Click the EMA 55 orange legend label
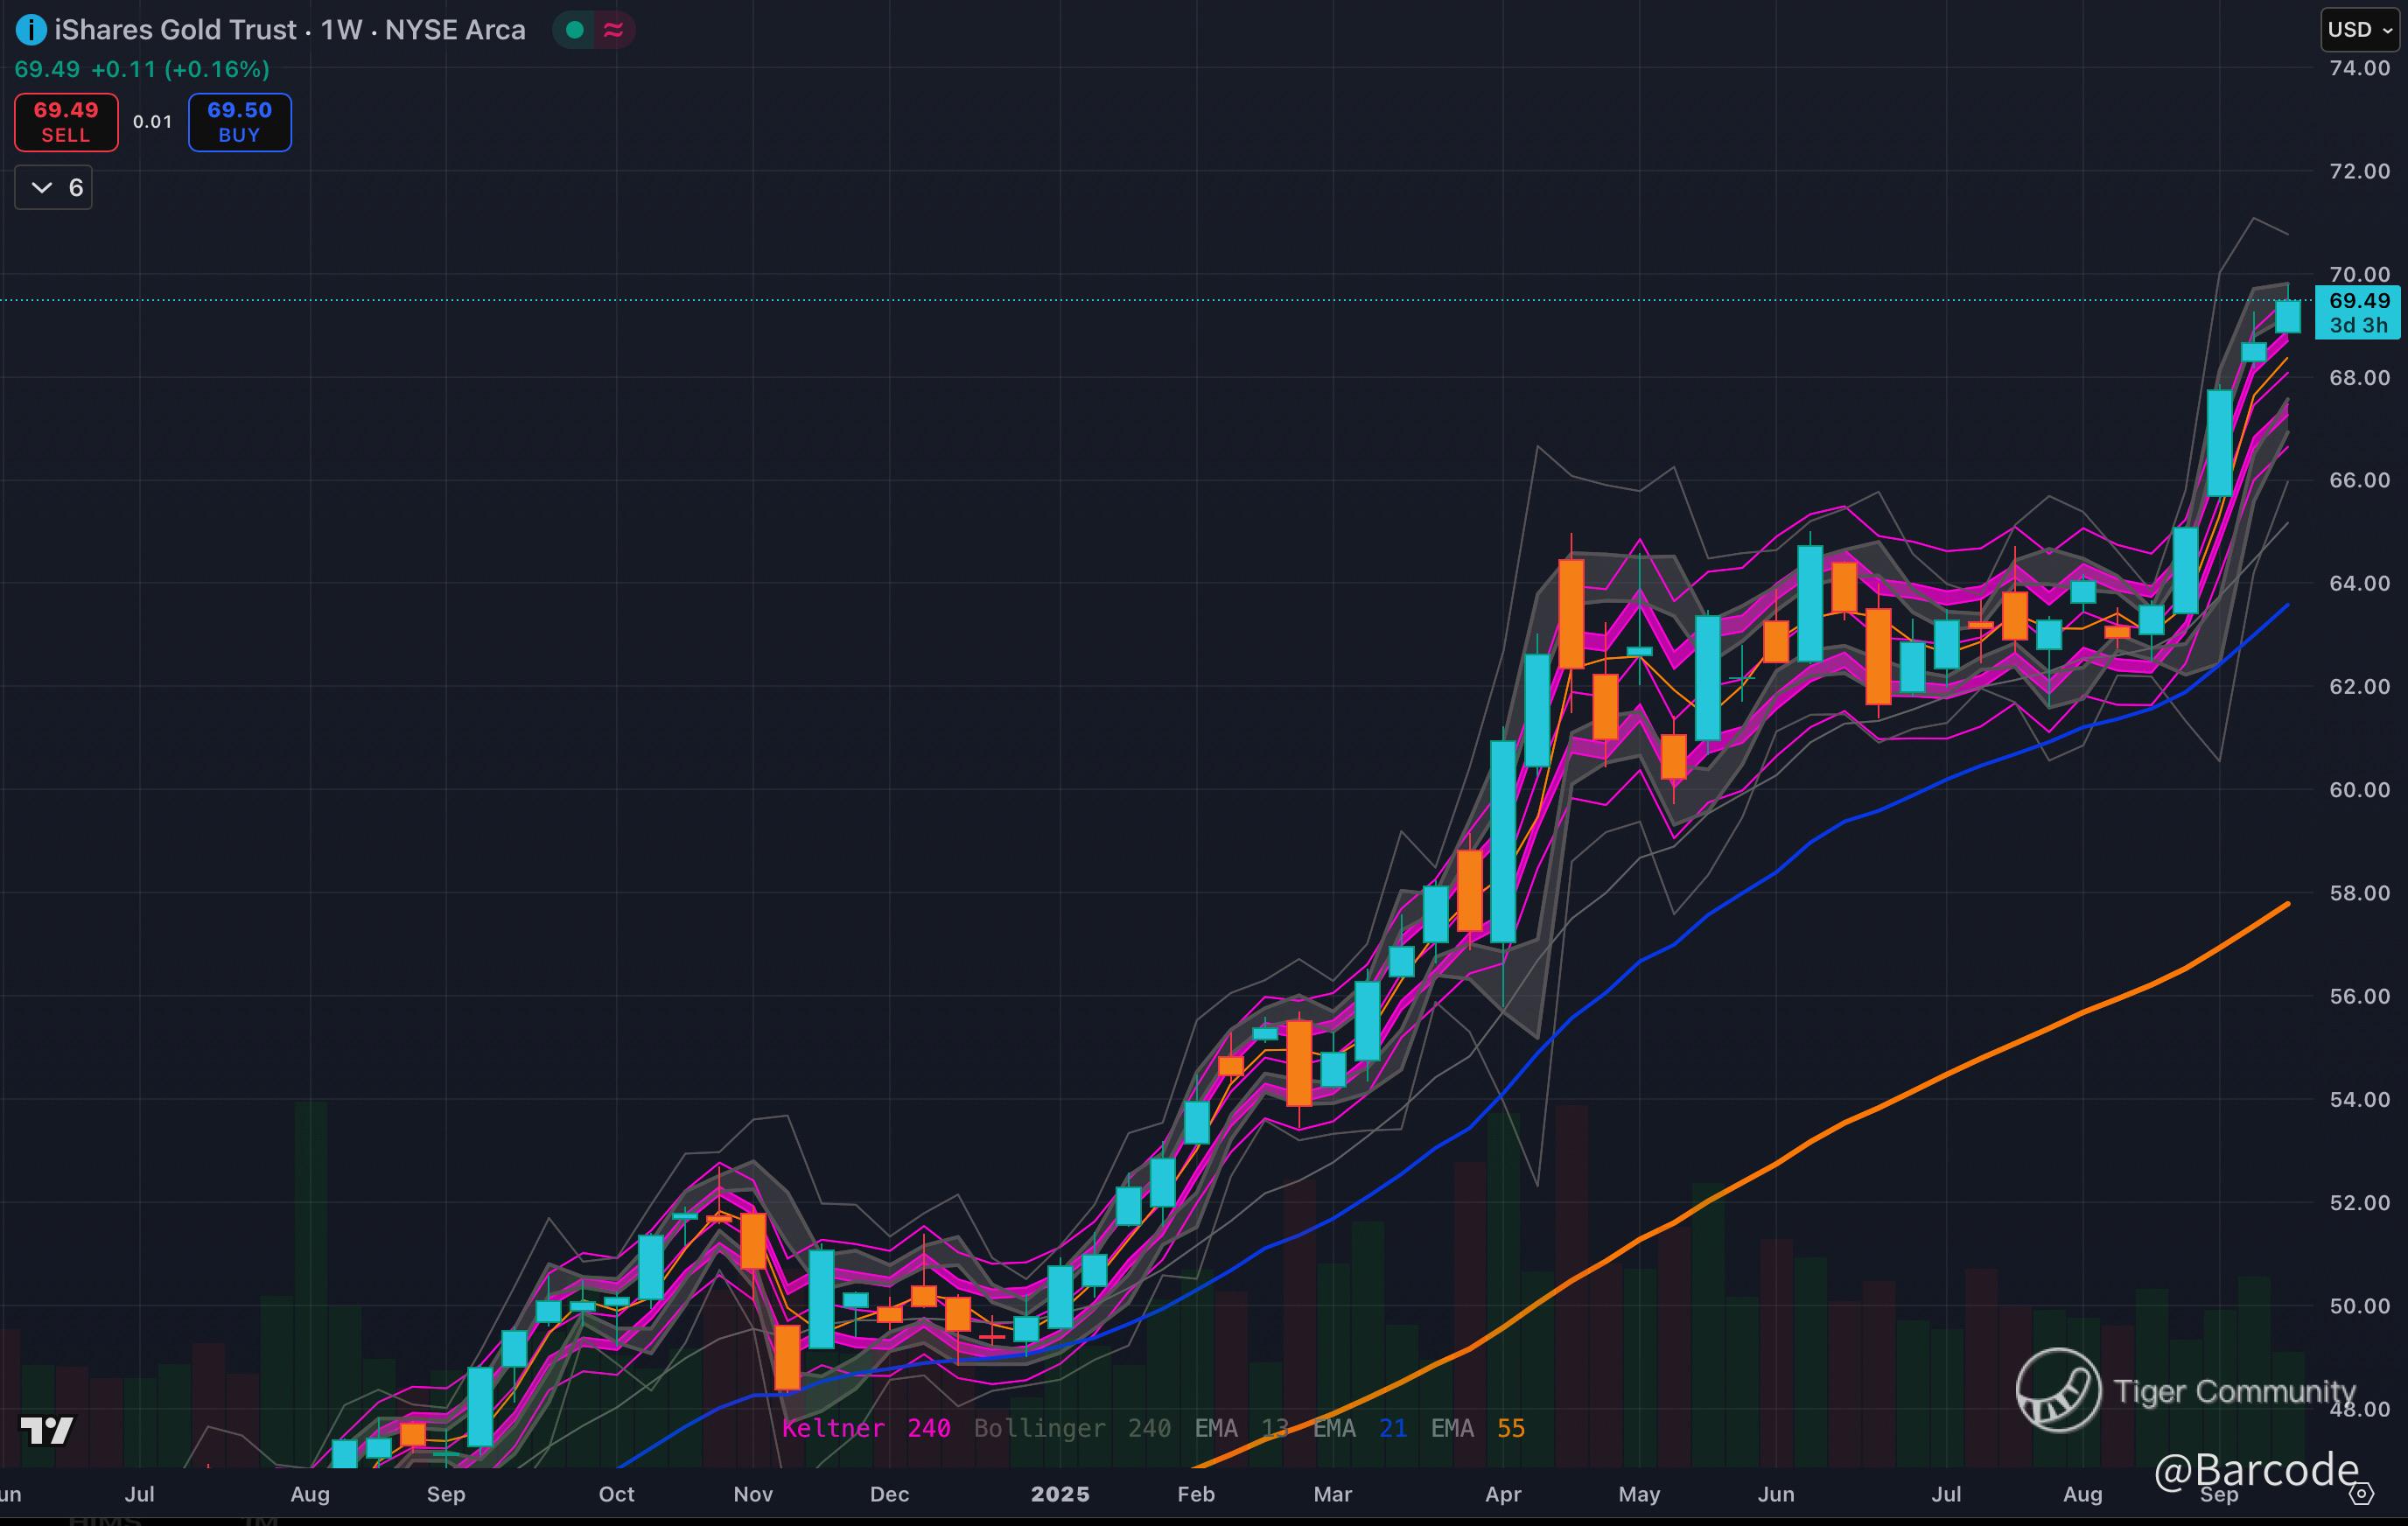 (x=1477, y=1428)
